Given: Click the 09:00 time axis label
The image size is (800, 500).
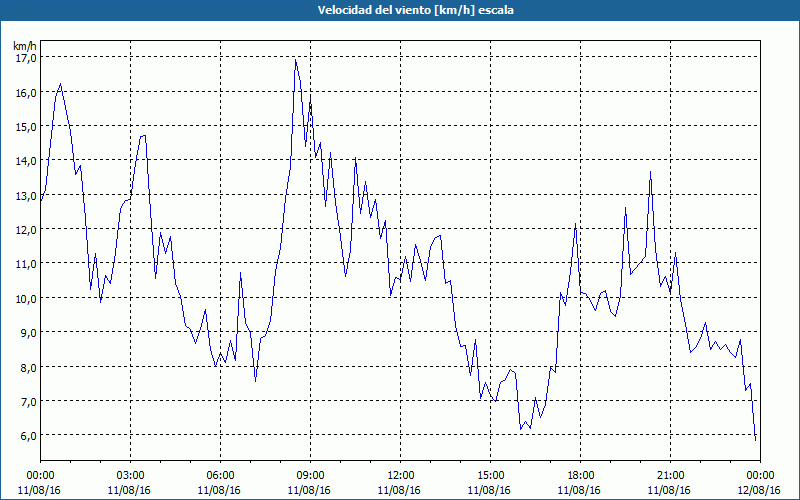Looking at the screenshot, I should pyautogui.click(x=310, y=476).
